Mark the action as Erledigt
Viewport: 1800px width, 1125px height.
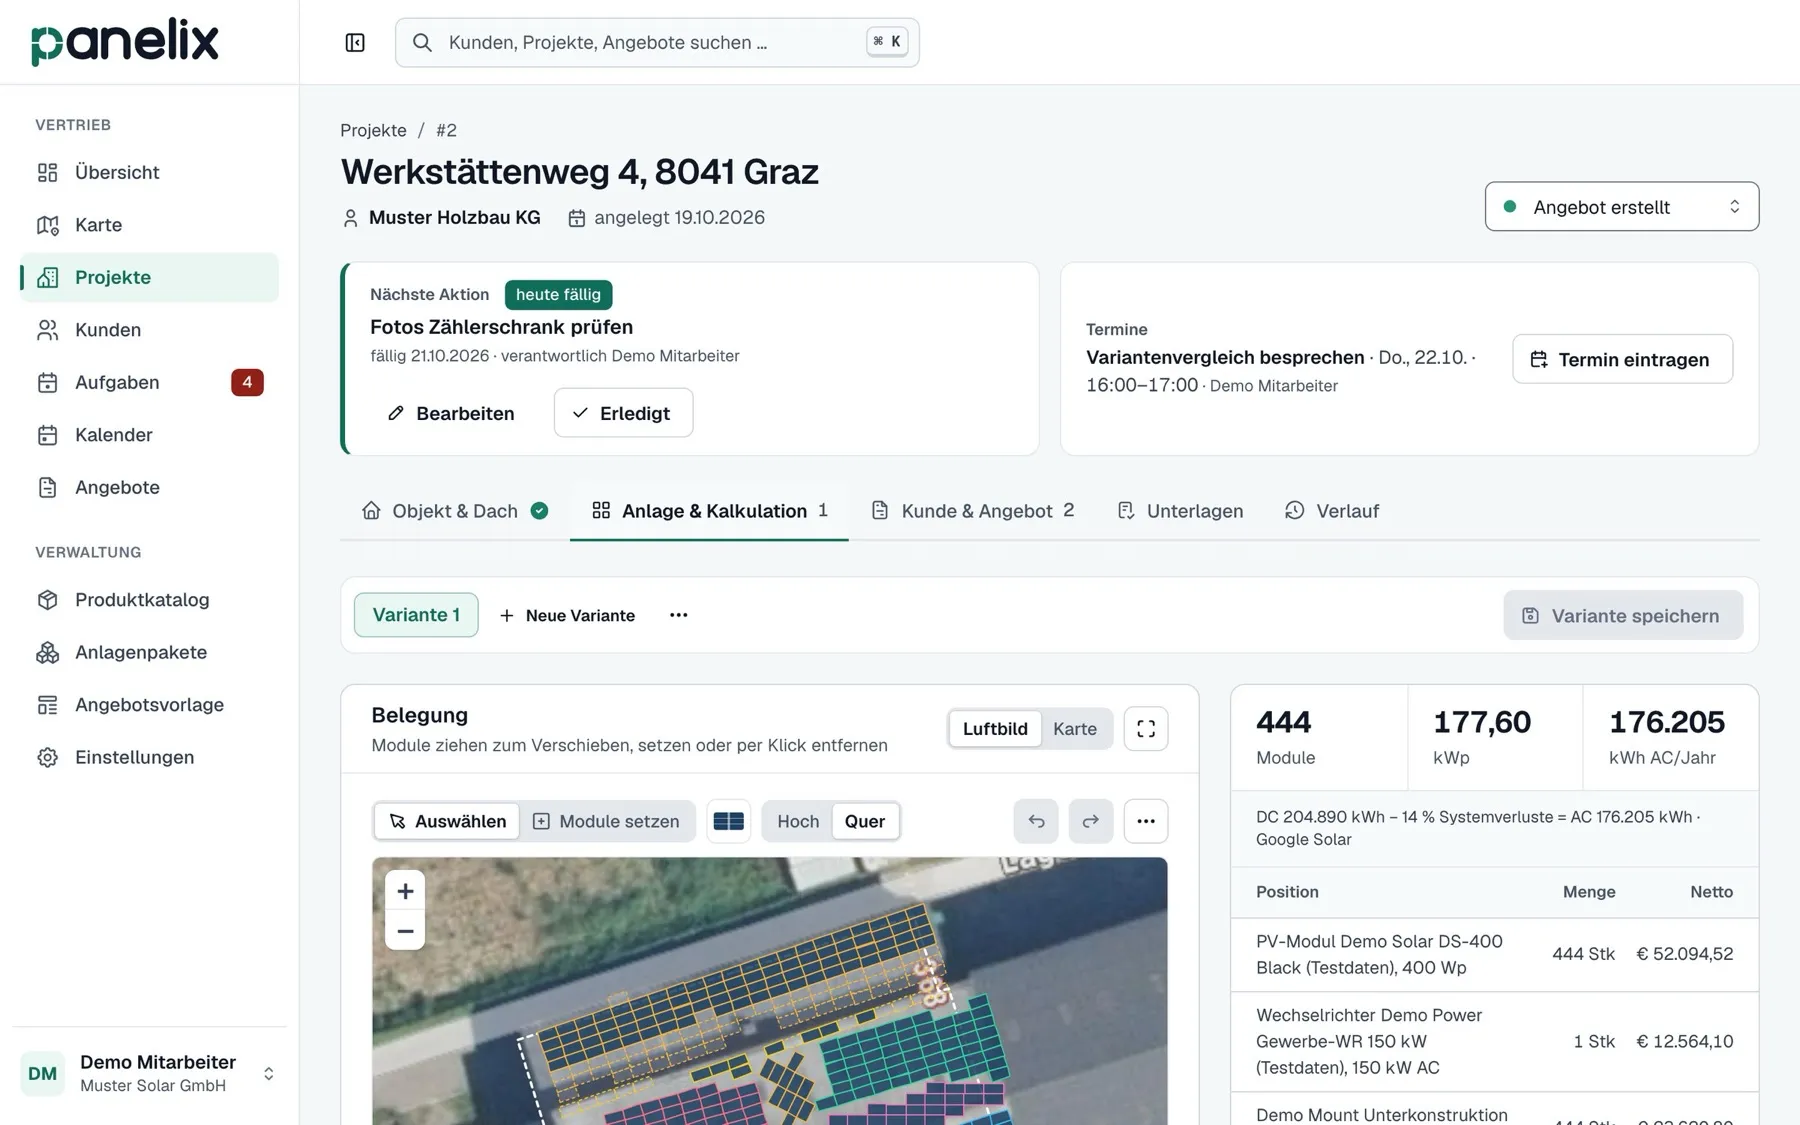tap(623, 413)
